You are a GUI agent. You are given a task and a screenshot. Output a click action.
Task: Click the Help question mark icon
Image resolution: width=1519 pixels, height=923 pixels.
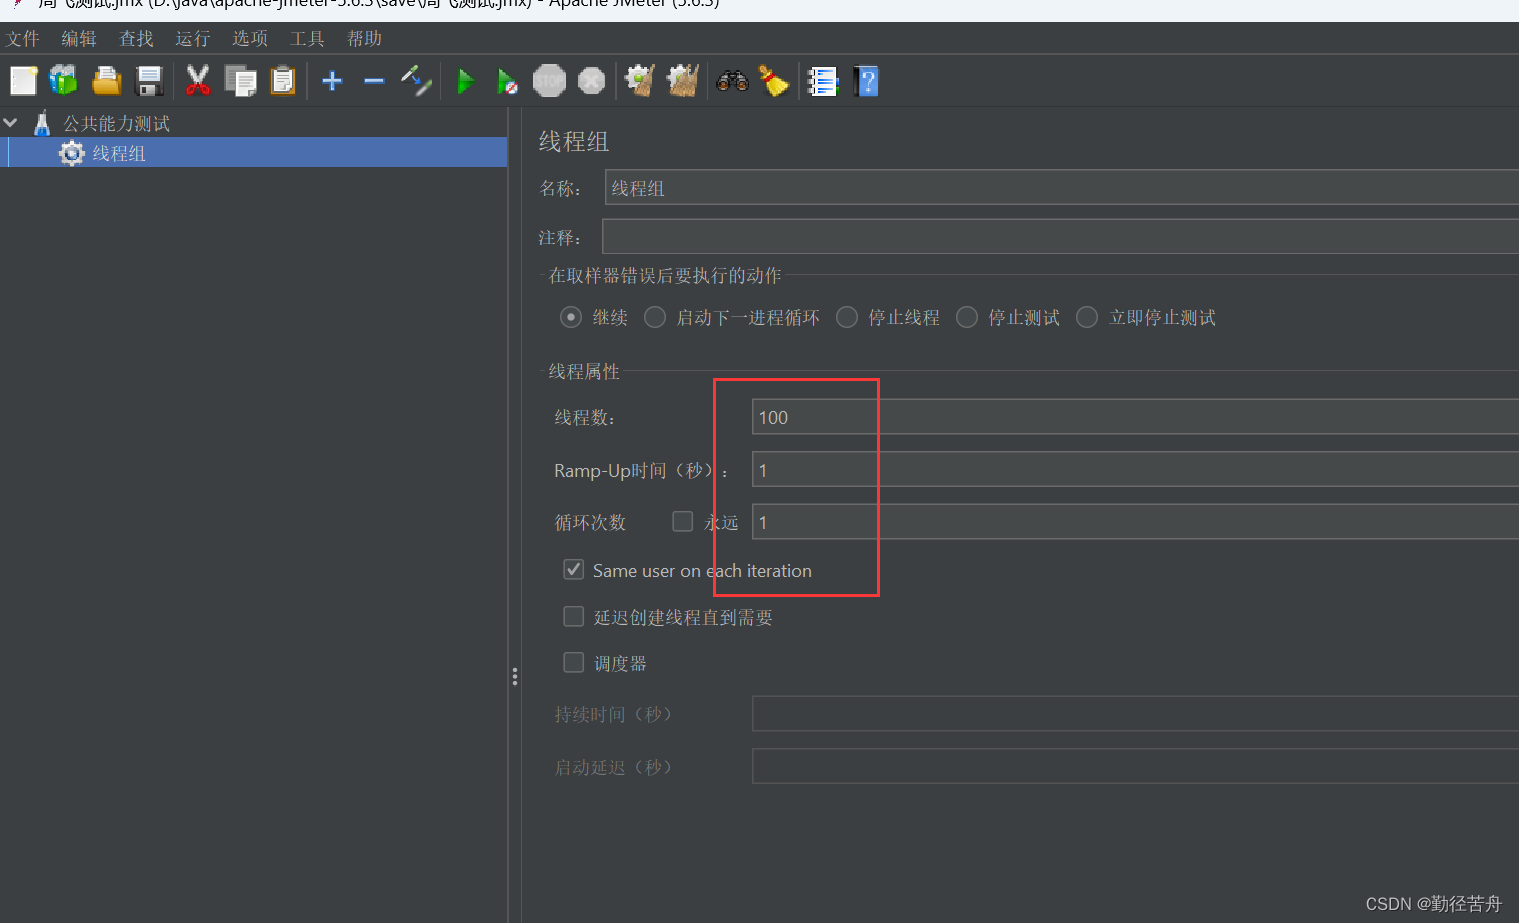click(865, 81)
